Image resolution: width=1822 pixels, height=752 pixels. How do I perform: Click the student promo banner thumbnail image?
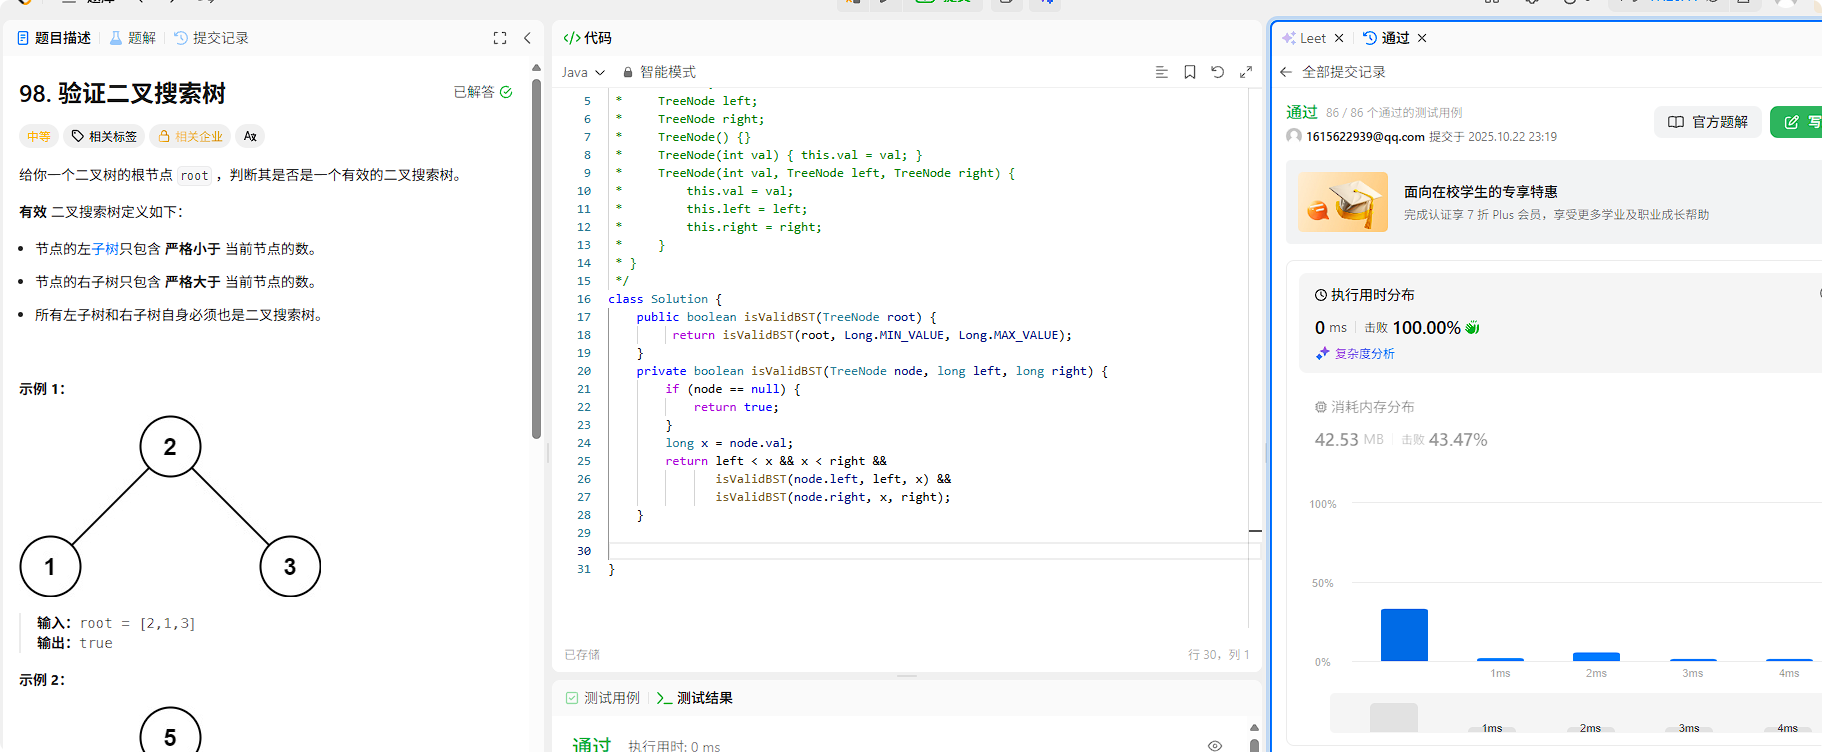click(1343, 202)
